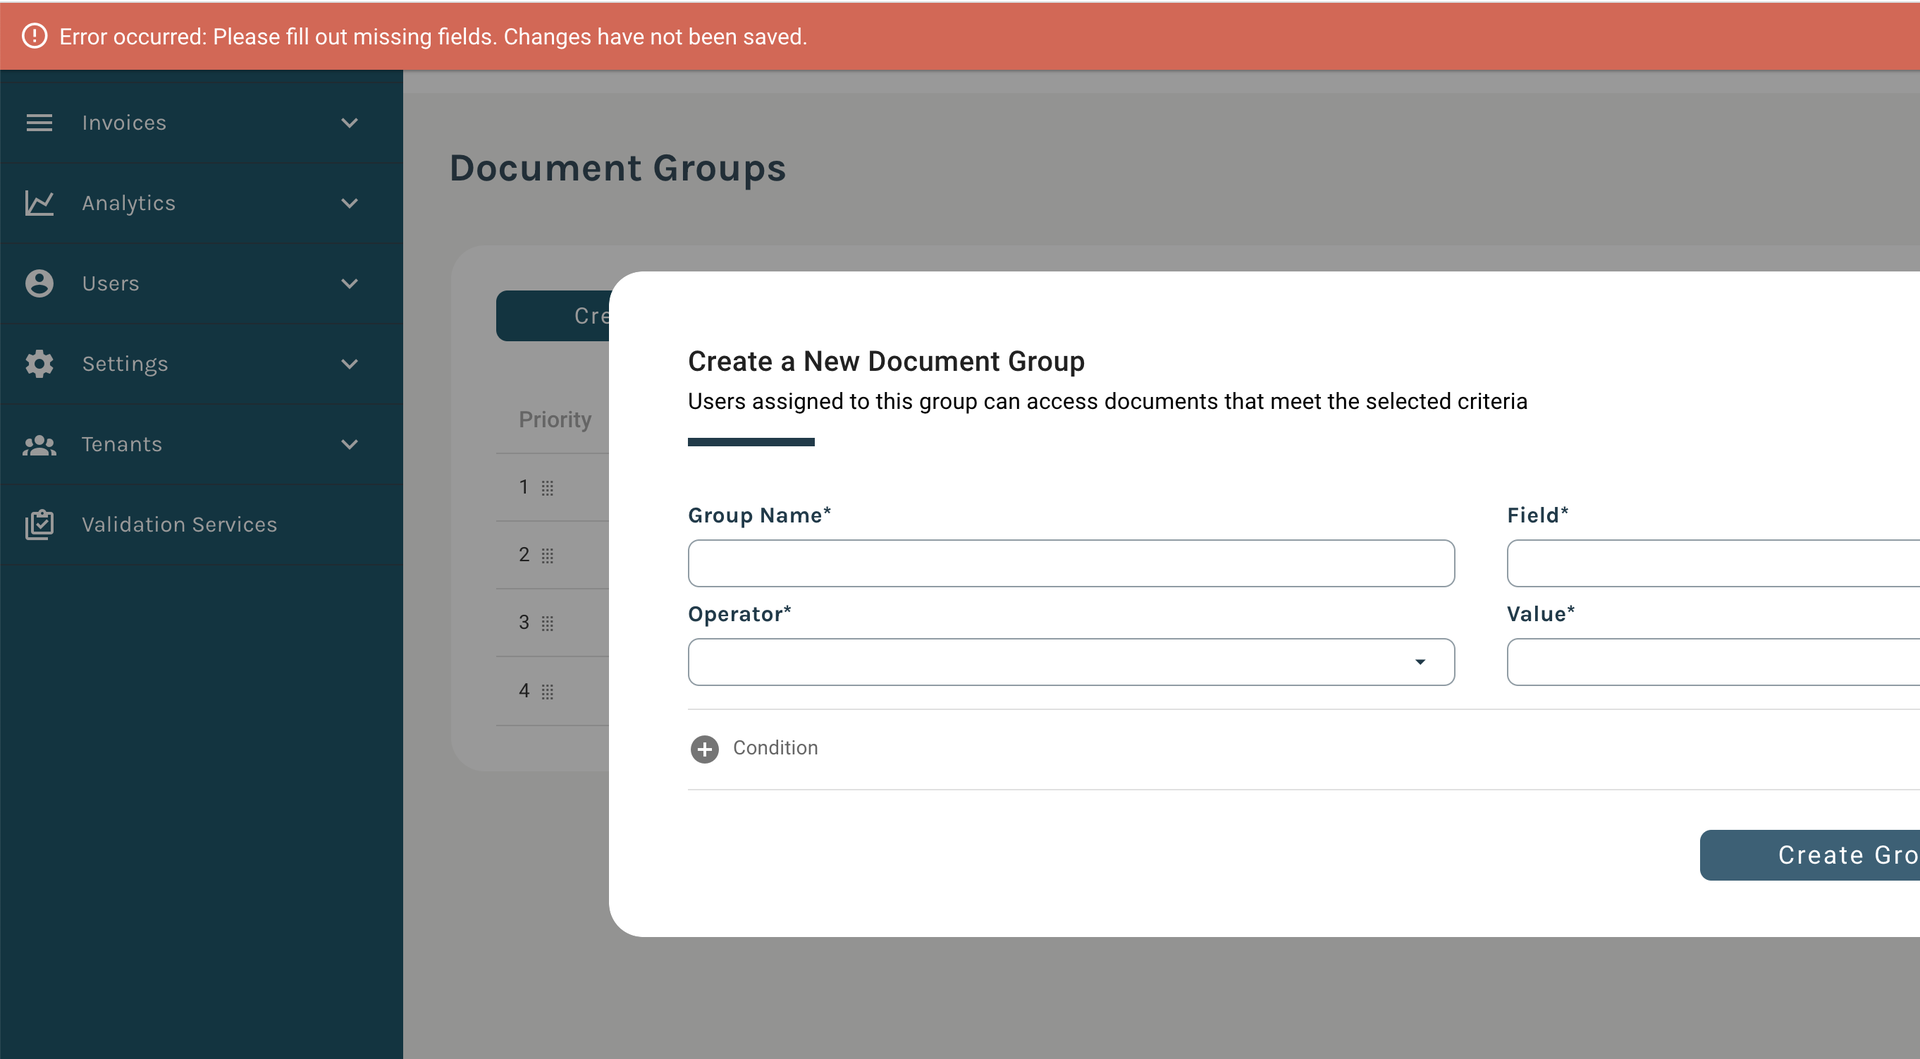Expand the Invoices menu chevron
1920x1059 pixels.
point(349,123)
